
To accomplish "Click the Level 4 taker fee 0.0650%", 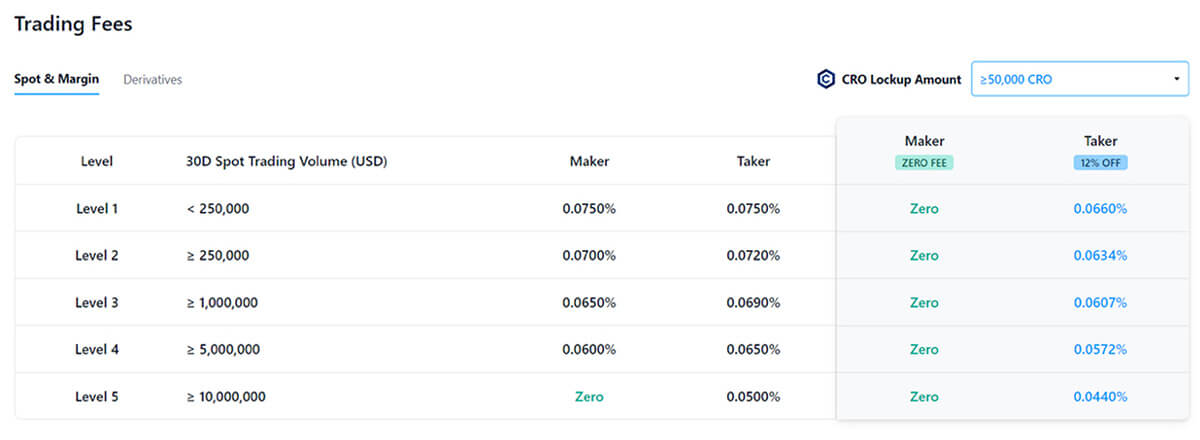I will (x=753, y=350).
